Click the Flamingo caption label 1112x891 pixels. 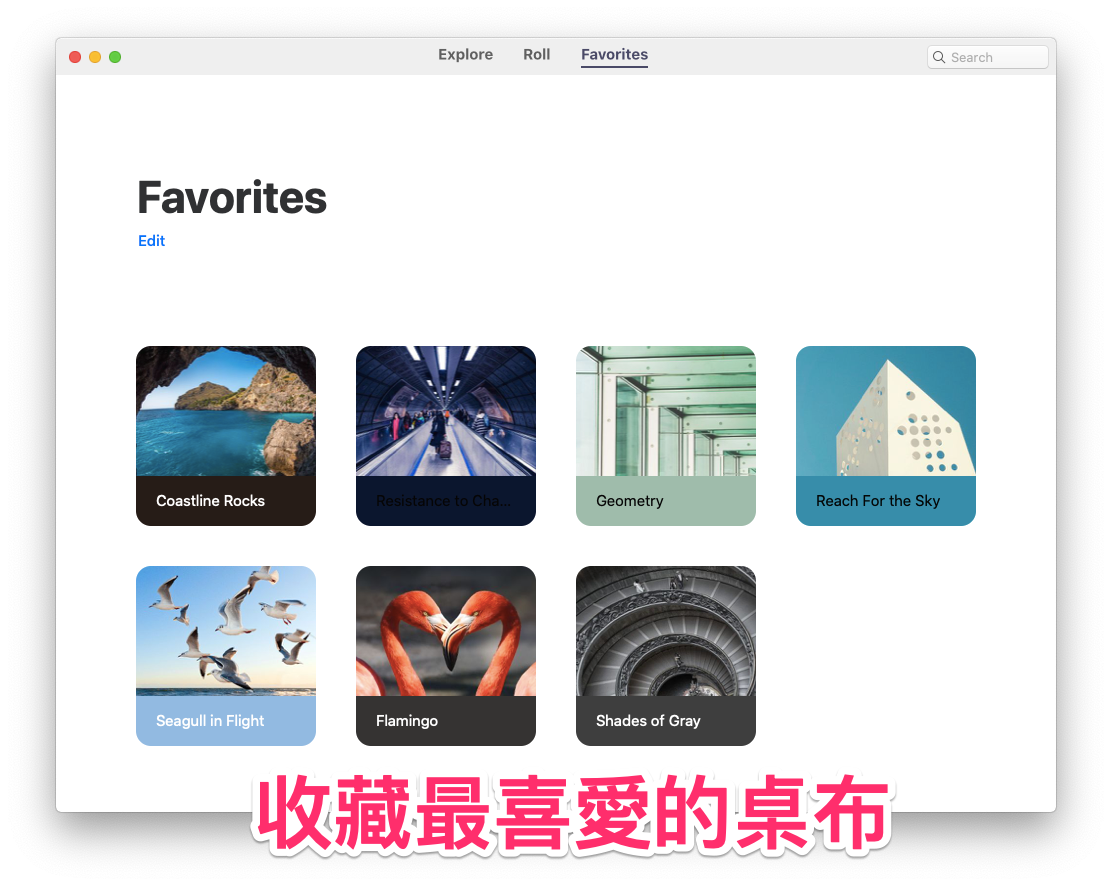(x=406, y=721)
